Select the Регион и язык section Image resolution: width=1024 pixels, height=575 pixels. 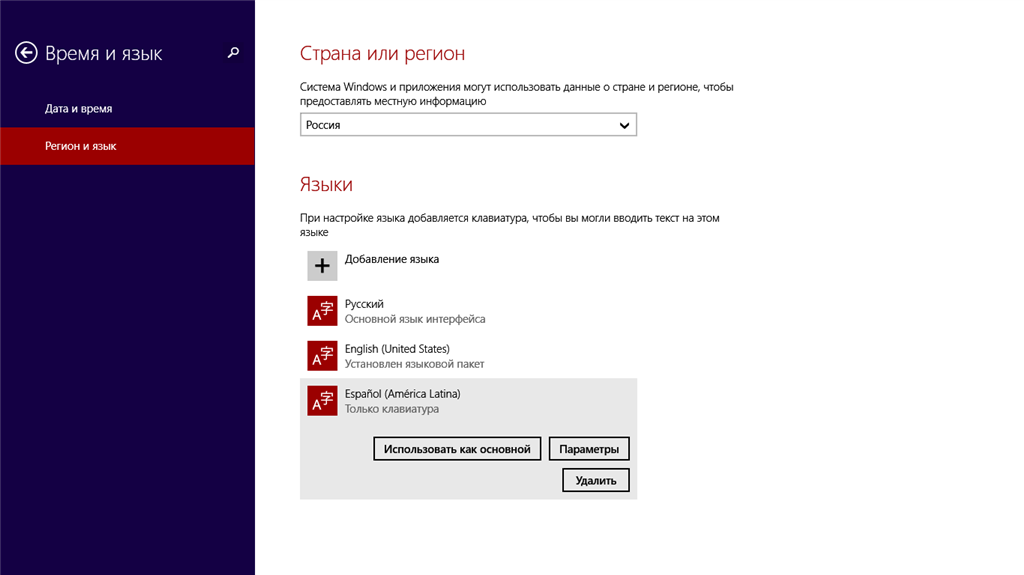[127, 146]
